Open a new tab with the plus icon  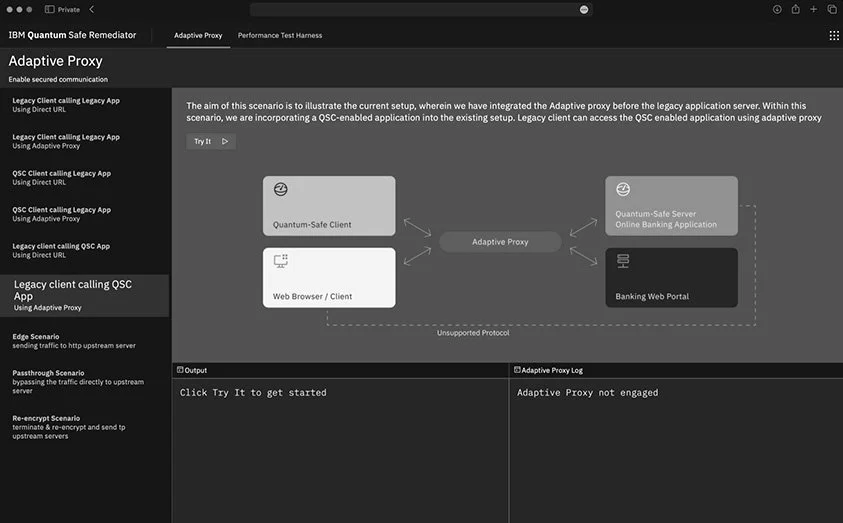[813, 9]
